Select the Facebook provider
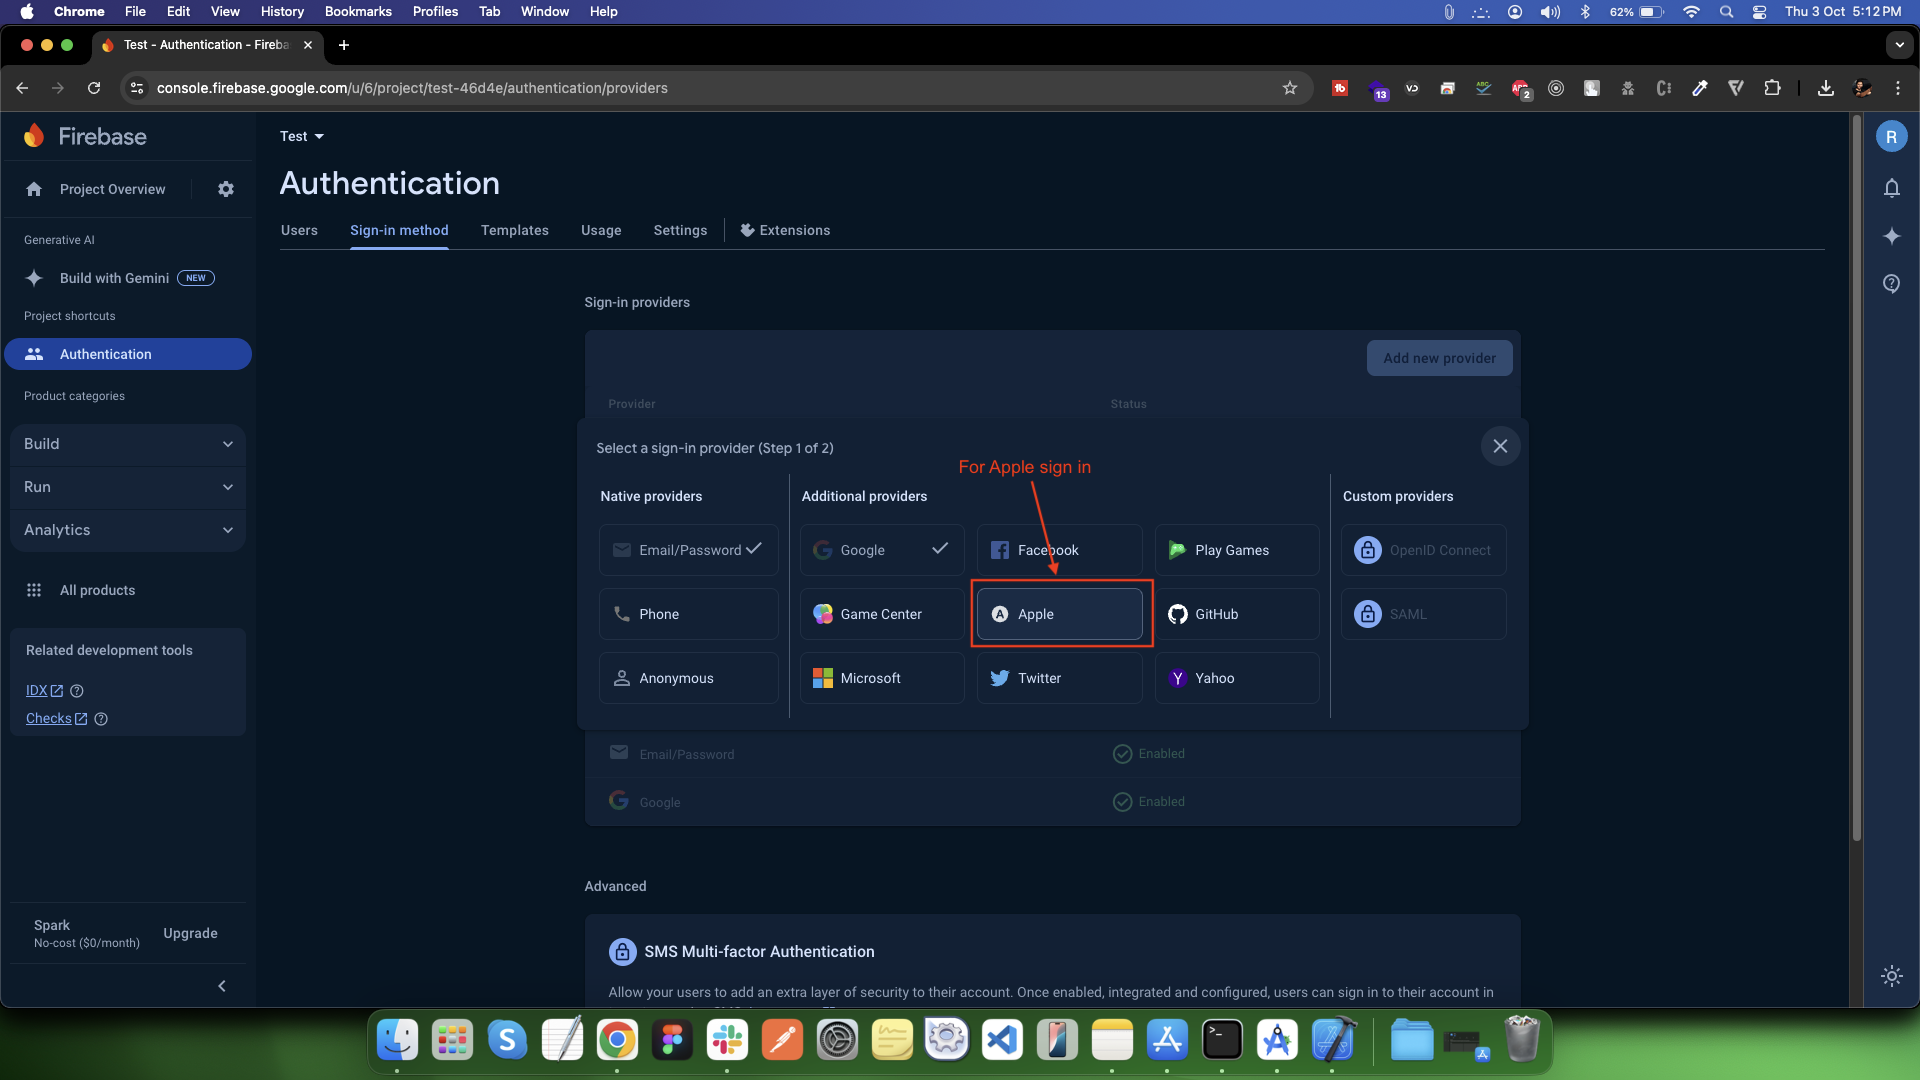This screenshot has width=1920, height=1080. pyautogui.click(x=1059, y=550)
